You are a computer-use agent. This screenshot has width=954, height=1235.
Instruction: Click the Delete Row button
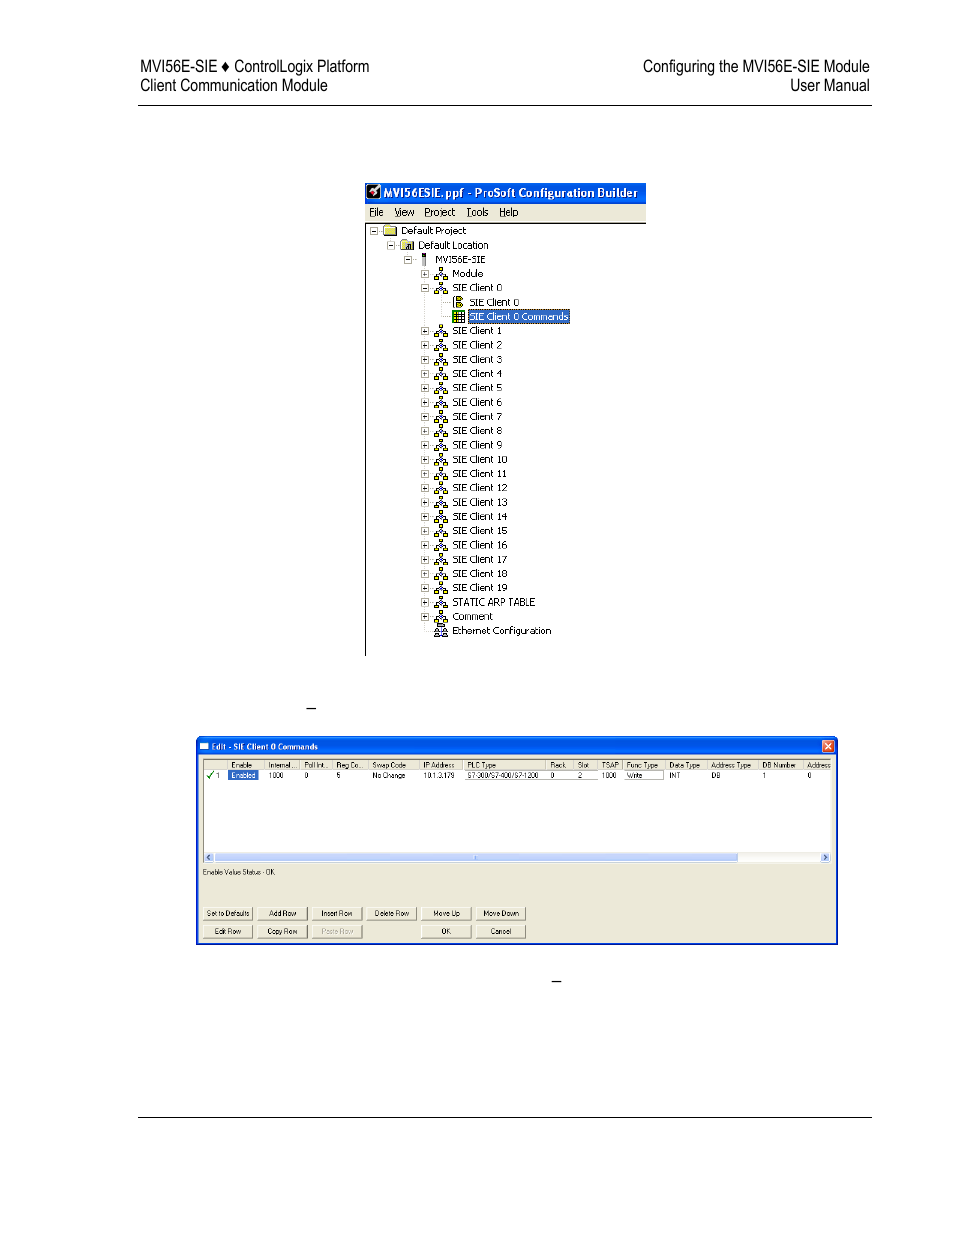pos(392,914)
